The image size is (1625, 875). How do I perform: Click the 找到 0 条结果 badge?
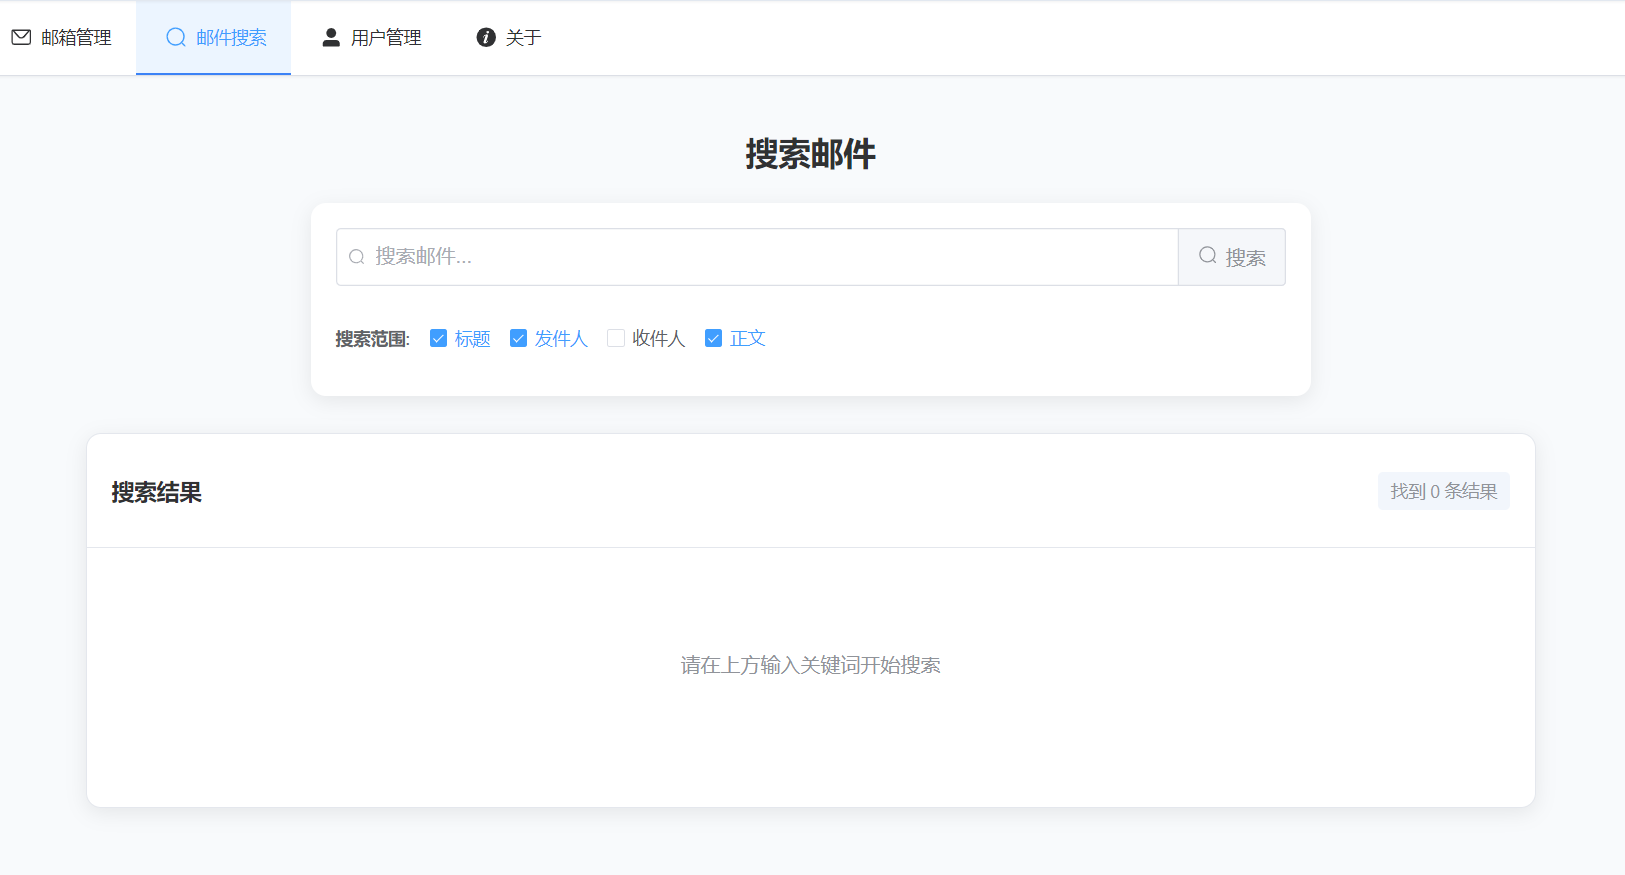coord(1444,491)
